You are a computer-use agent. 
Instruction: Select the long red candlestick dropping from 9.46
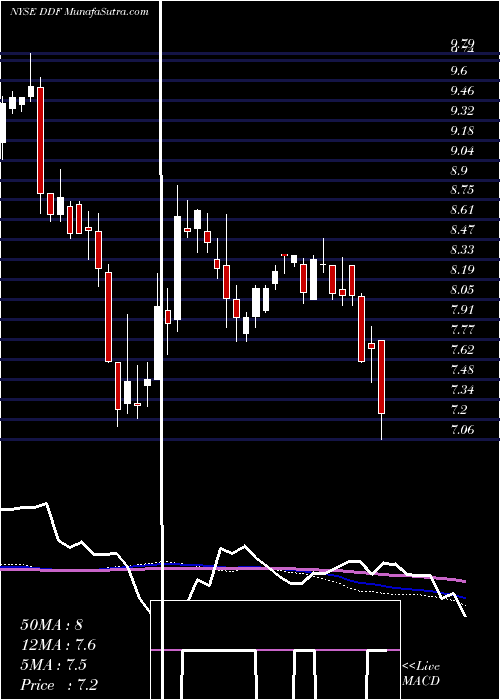40,140
